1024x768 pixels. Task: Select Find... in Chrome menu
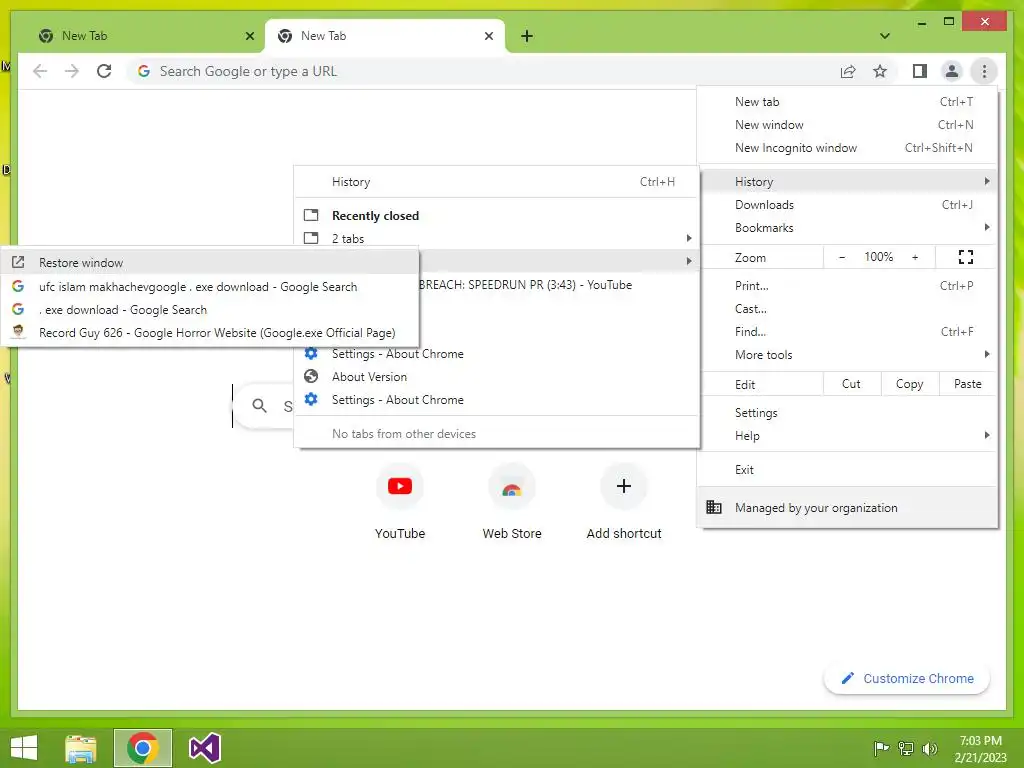[x=847, y=332]
